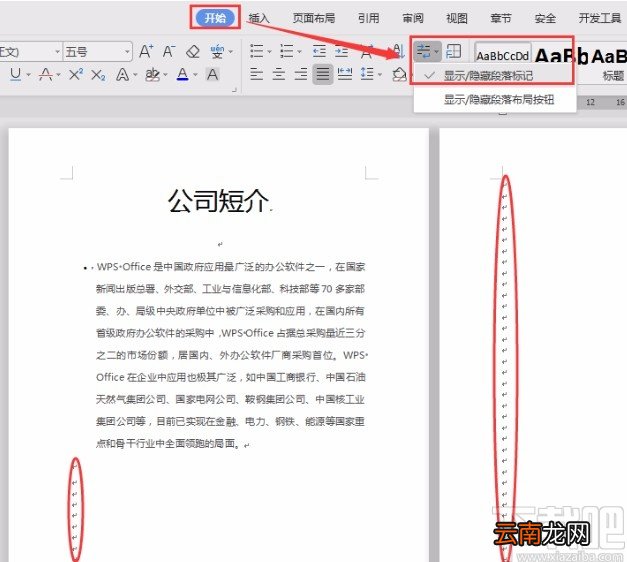The image size is (627, 562).
Task: Click the distributed alignment icon
Action: (x=345, y=74)
